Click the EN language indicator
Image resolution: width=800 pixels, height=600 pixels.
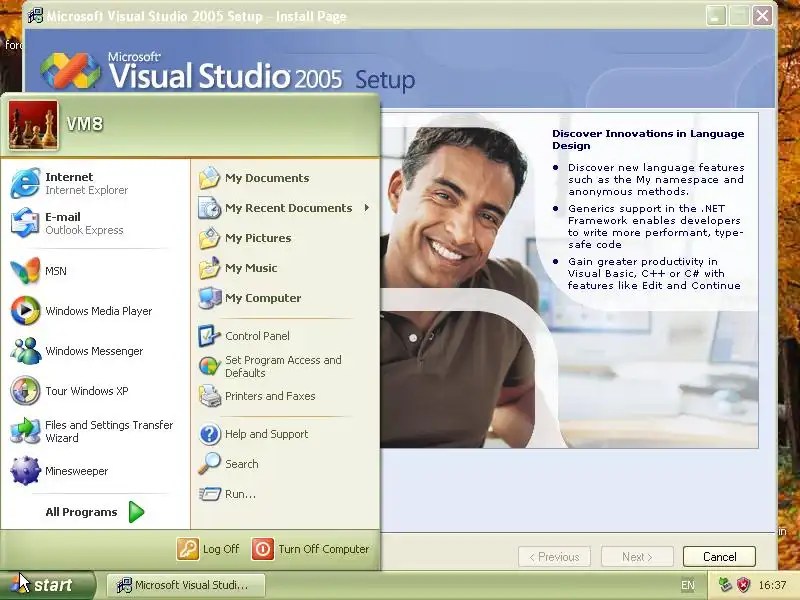(688, 585)
